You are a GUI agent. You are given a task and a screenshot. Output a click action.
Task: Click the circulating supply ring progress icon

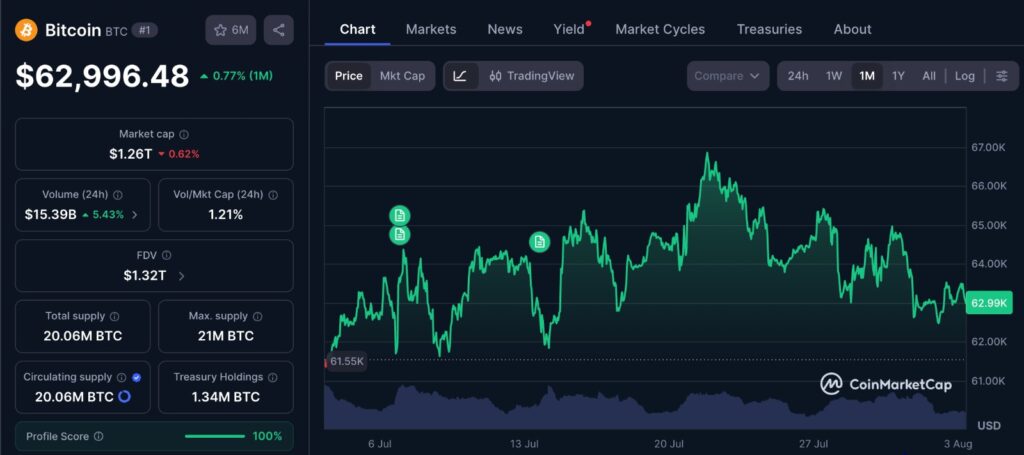coord(124,396)
